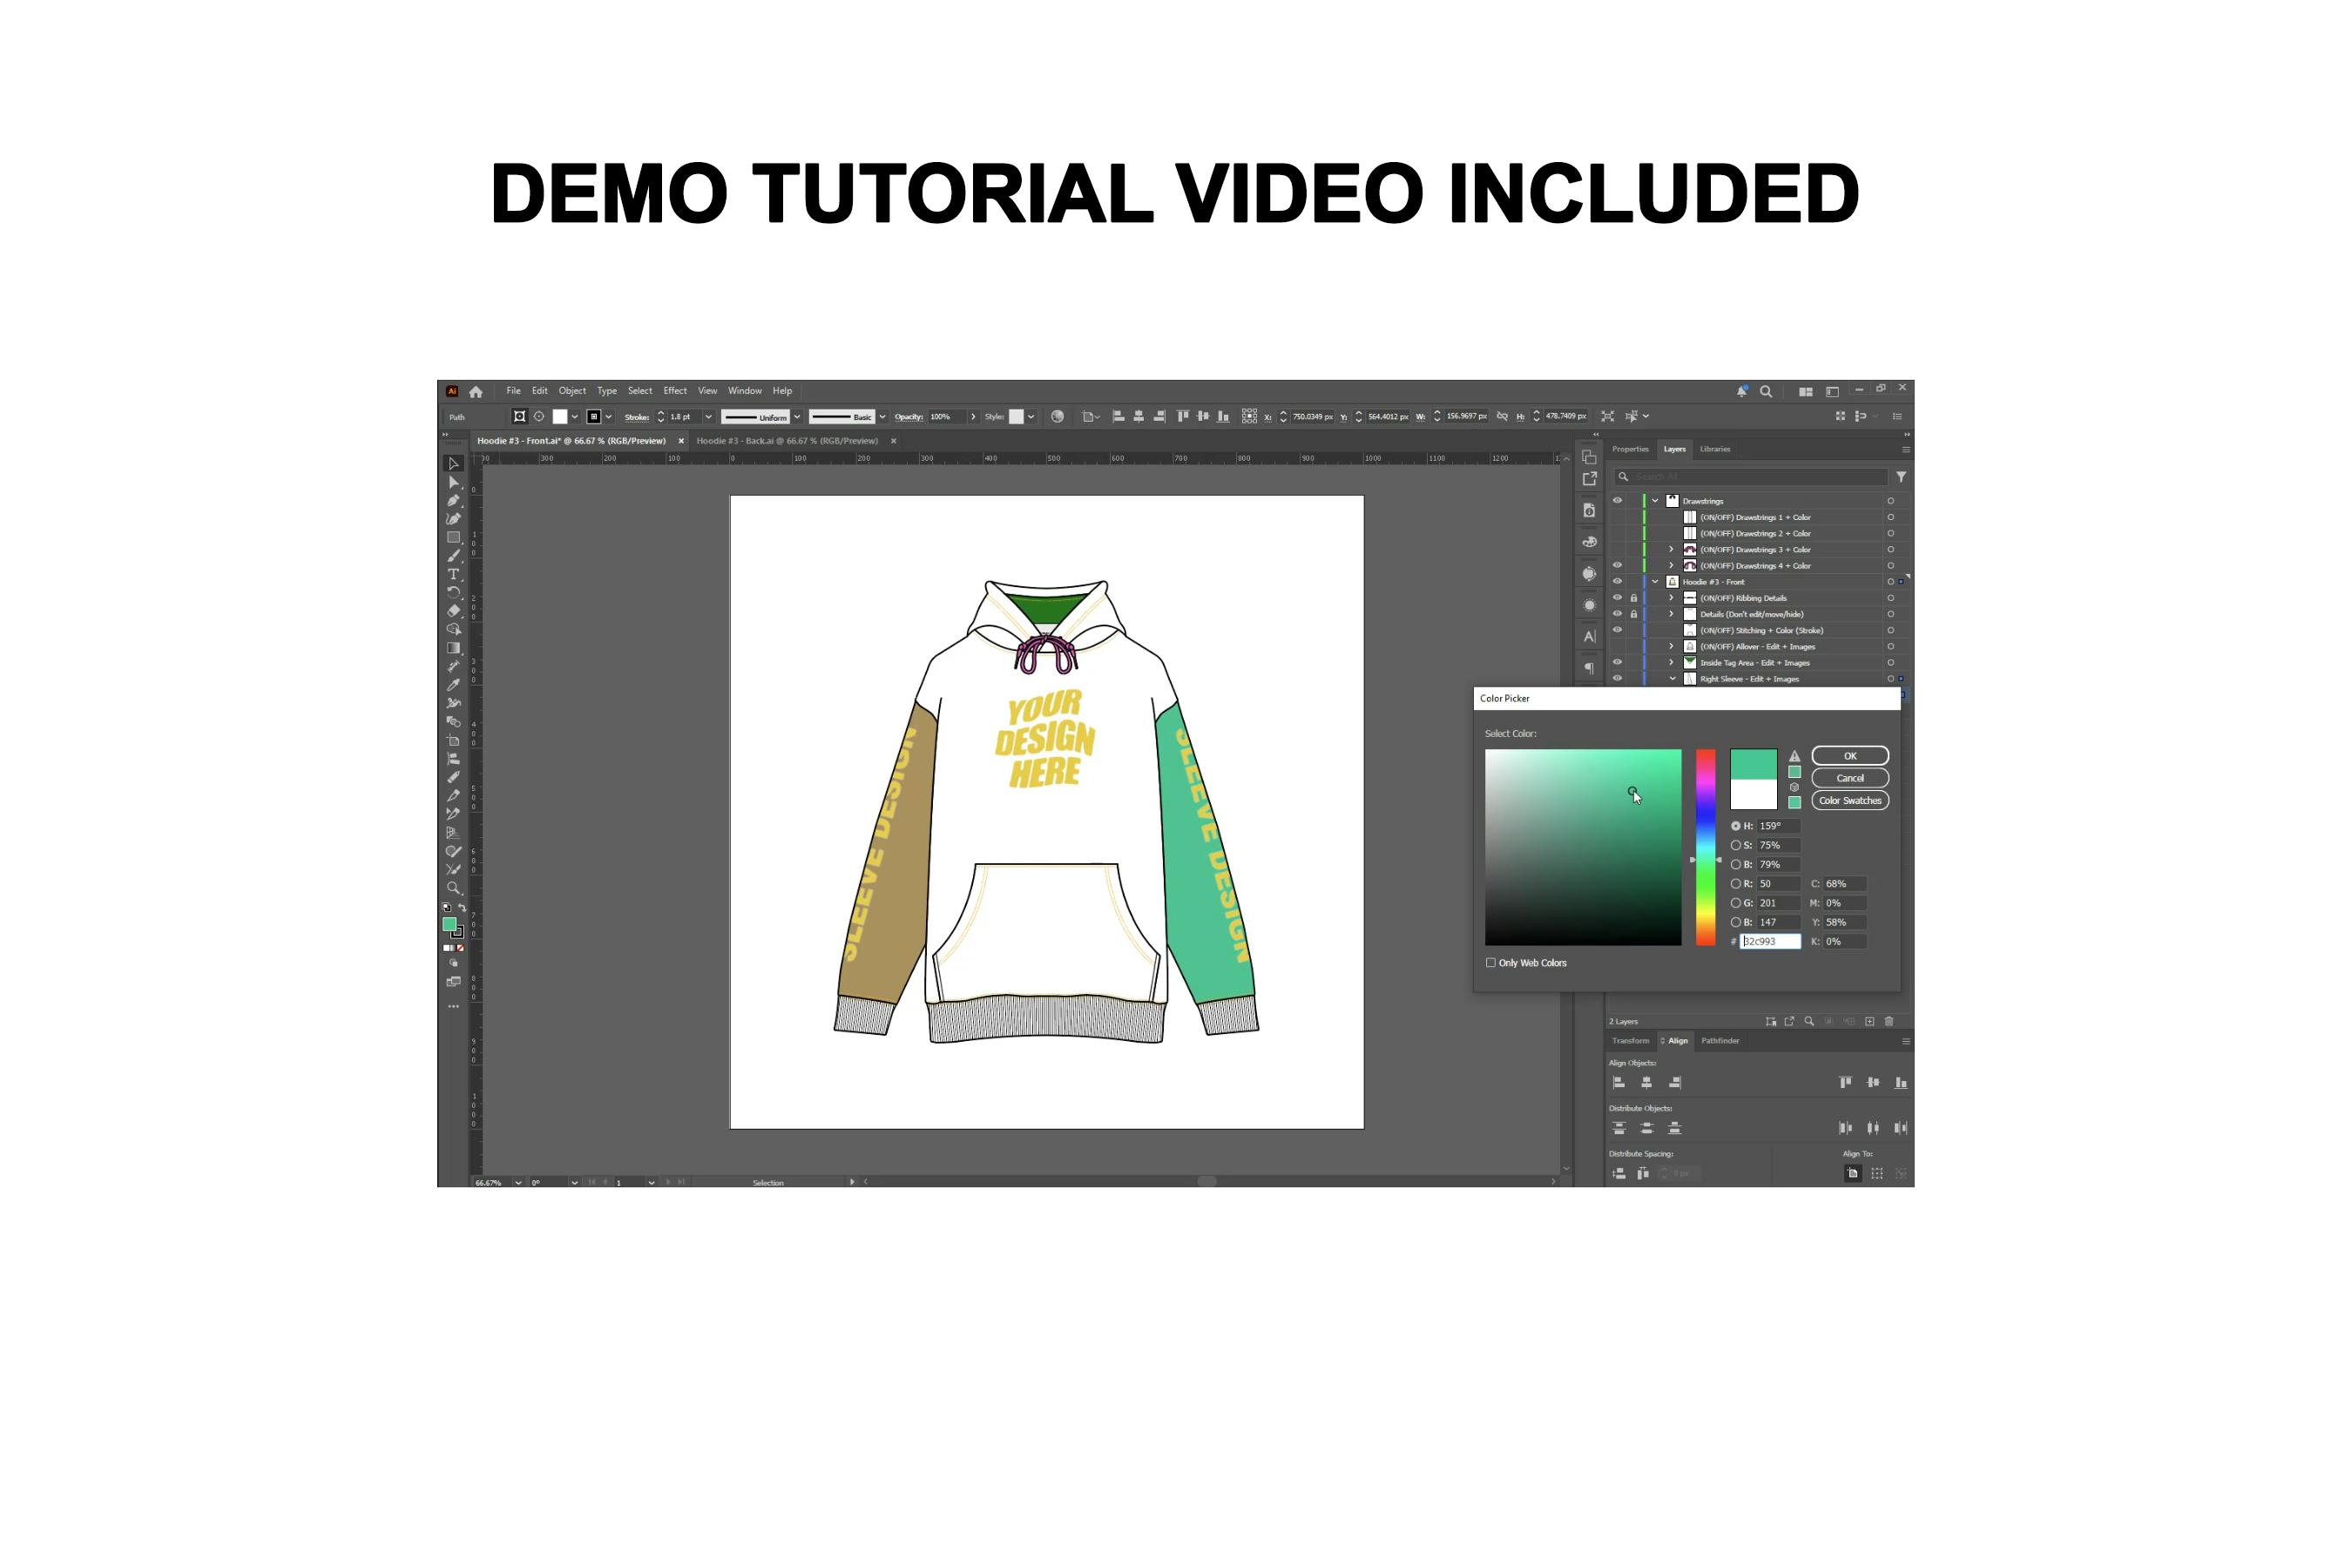This screenshot has width=2352, height=1568.
Task: Open the Color palette panel icon
Action: click(x=1589, y=542)
